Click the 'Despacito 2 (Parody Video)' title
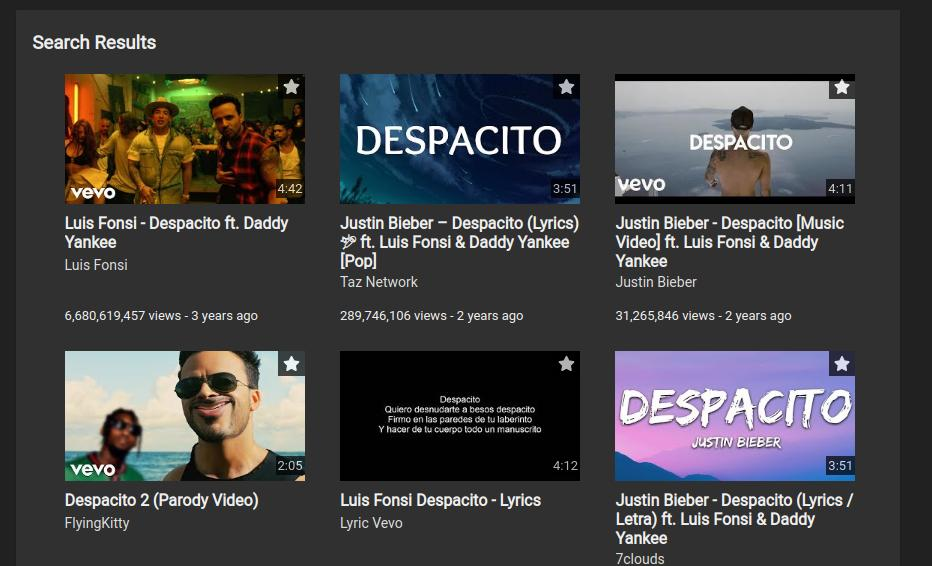 coord(161,500)
